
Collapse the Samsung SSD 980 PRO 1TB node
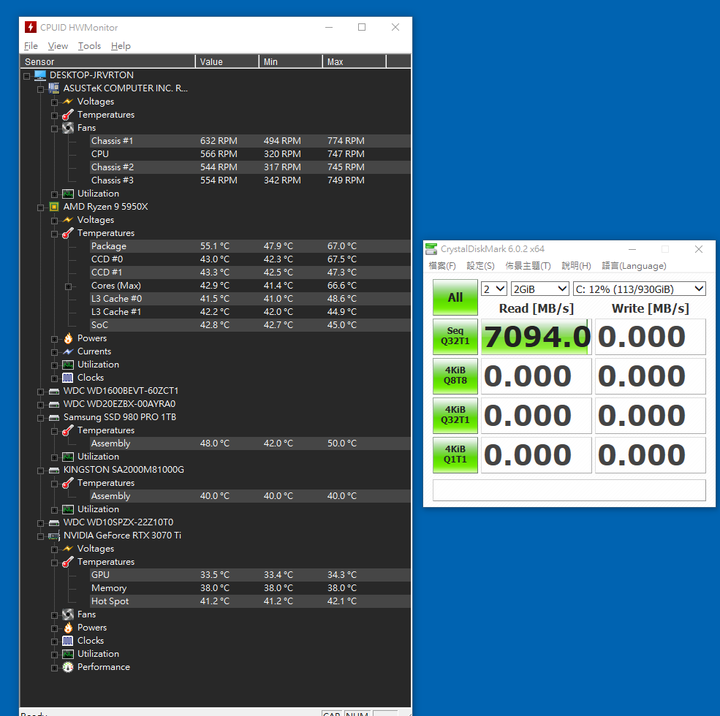[40, 418]
